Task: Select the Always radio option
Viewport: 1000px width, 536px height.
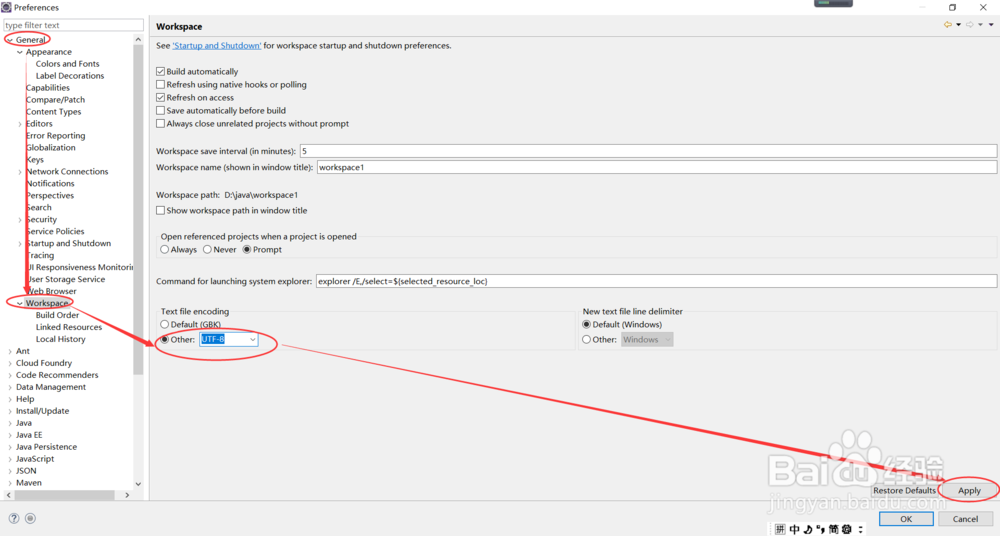Action: (x=165, y=249)
